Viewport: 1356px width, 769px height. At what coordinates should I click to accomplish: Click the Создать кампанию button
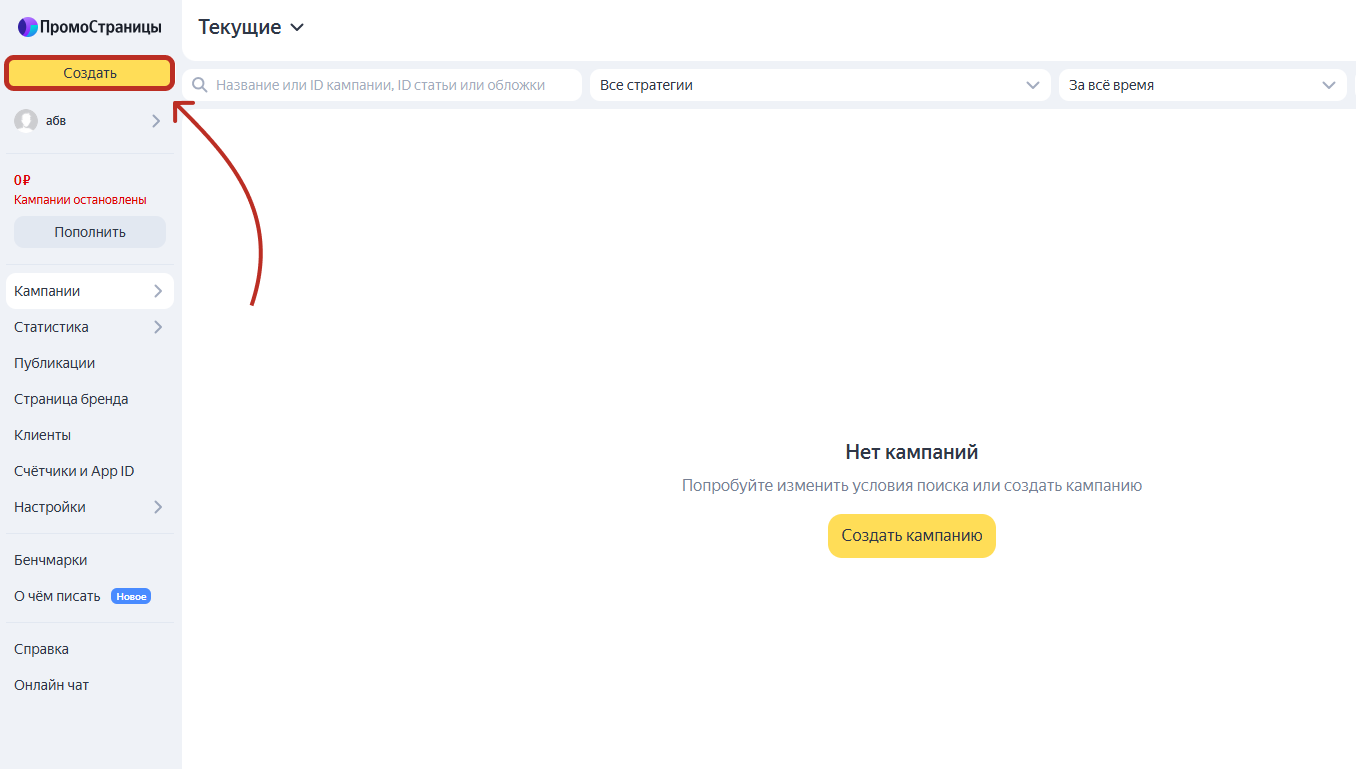coord(912,536)
